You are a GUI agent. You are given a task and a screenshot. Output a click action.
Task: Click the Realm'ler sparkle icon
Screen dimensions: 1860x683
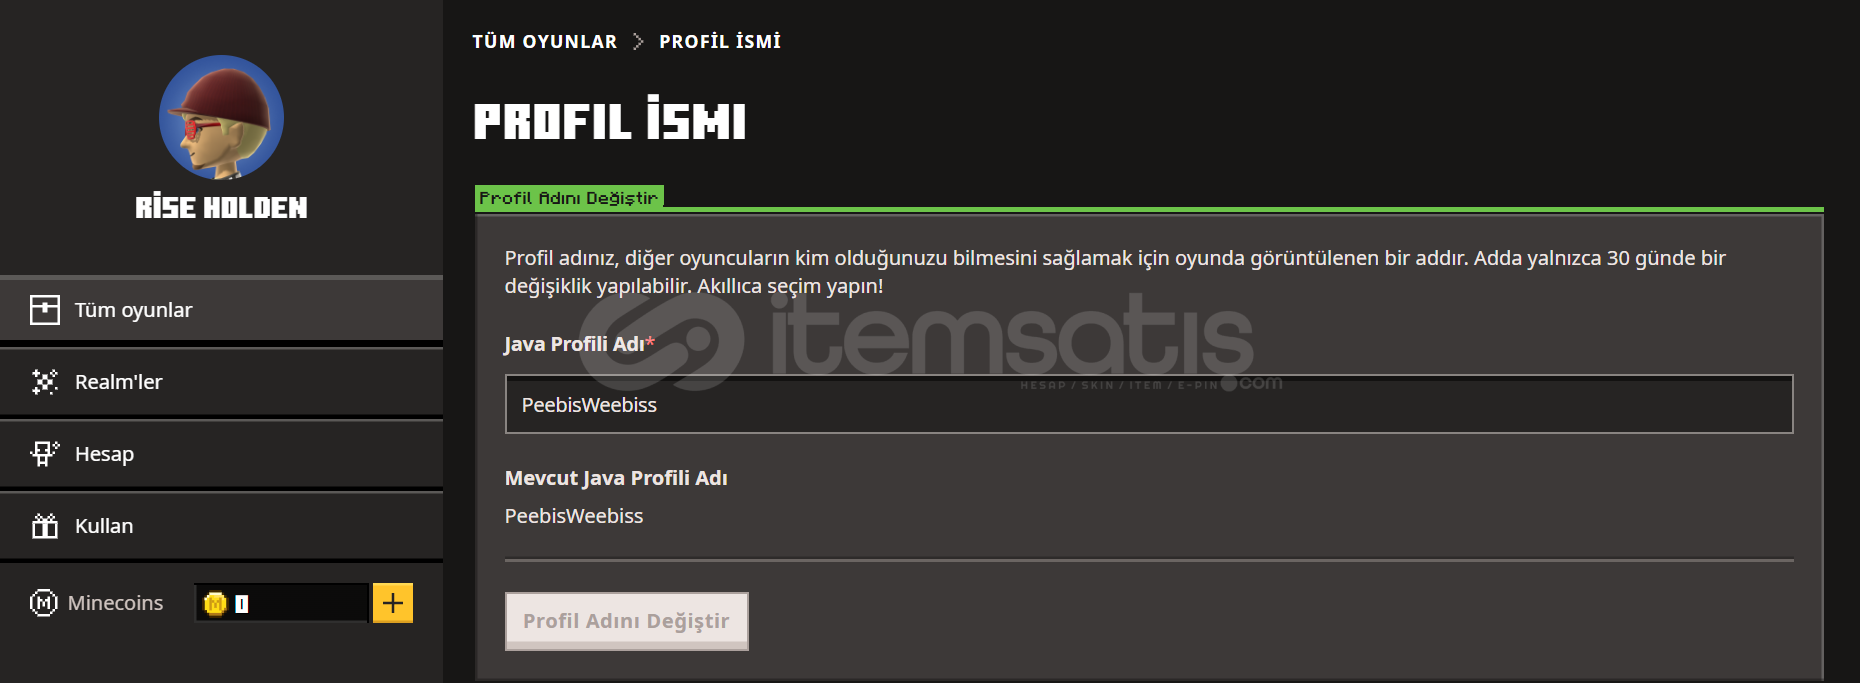point(44,382)
